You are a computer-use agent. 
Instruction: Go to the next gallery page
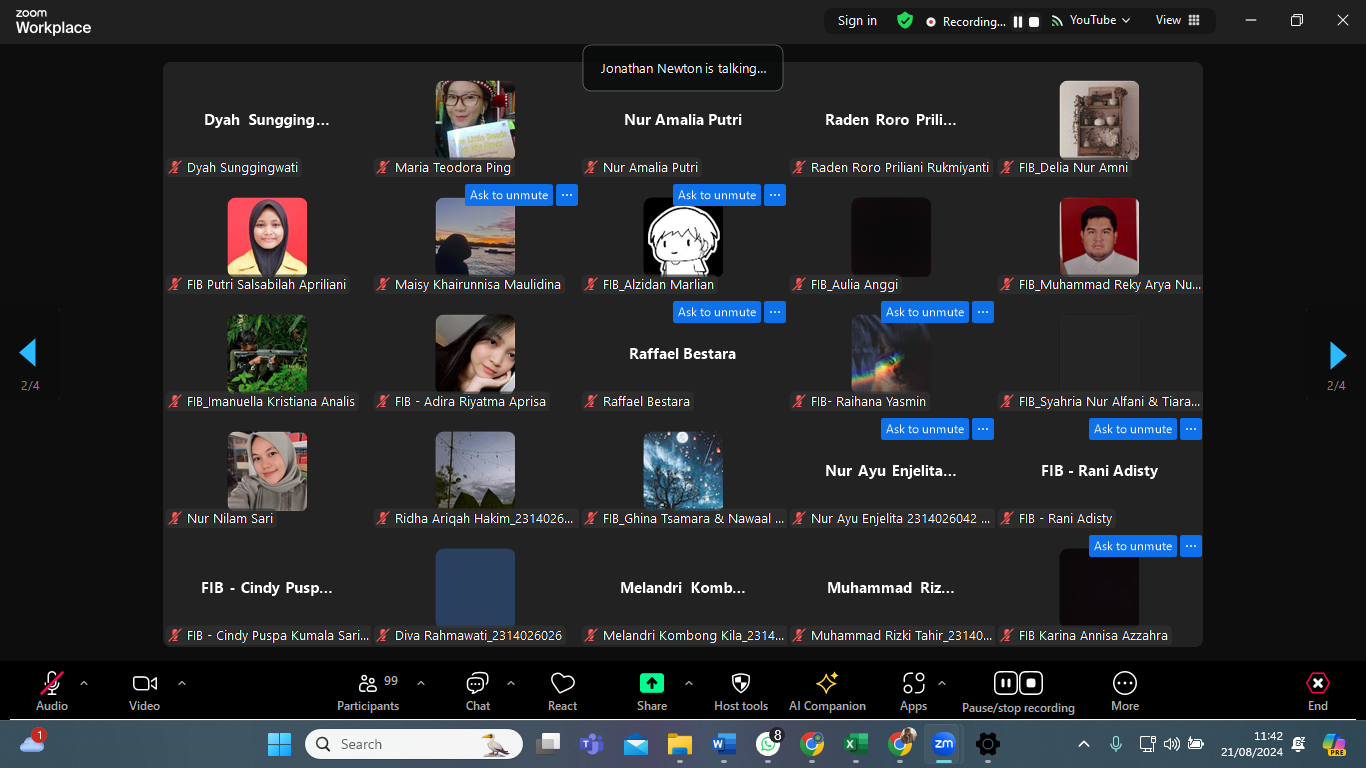tap(1338, 355)
